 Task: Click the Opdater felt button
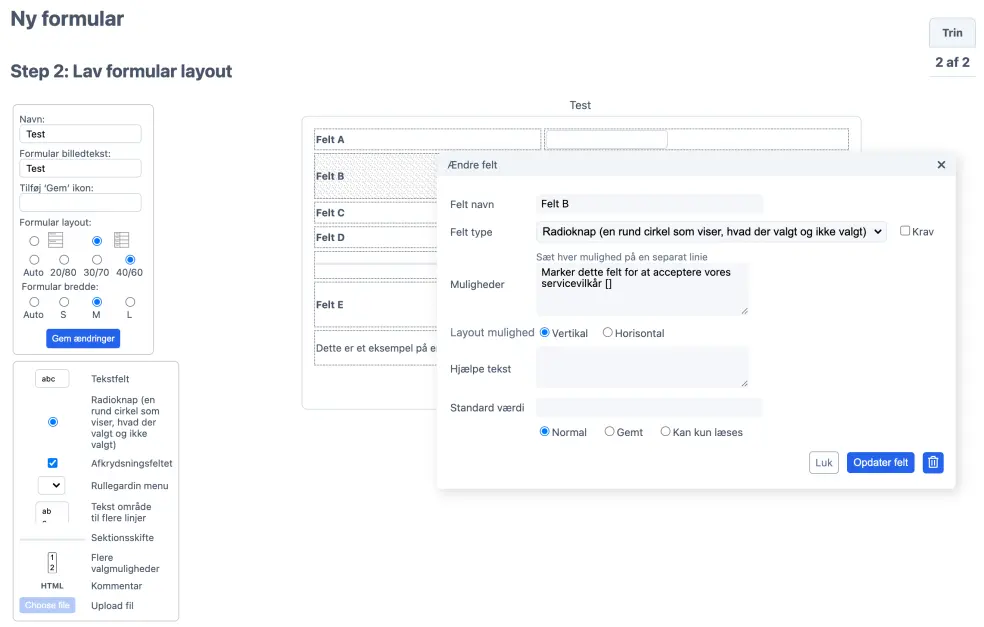click(880, 462)
